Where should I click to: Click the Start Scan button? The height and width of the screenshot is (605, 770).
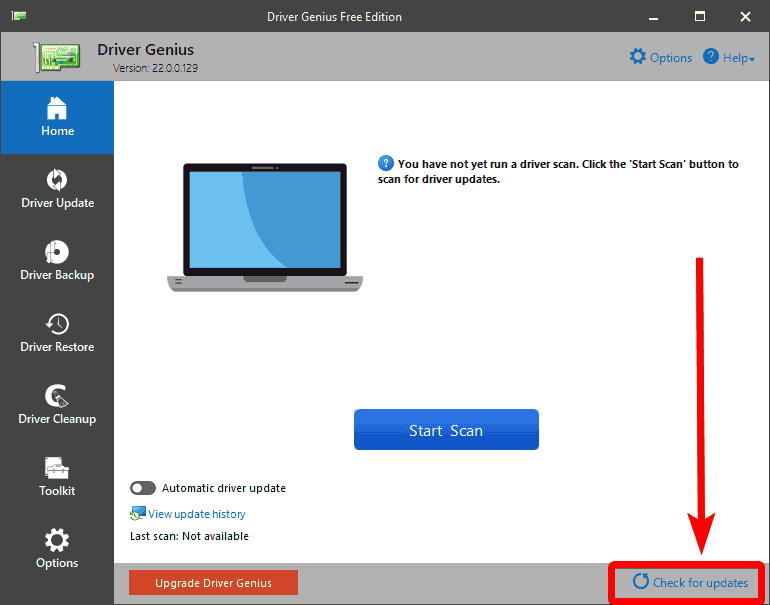coord(446,430)
